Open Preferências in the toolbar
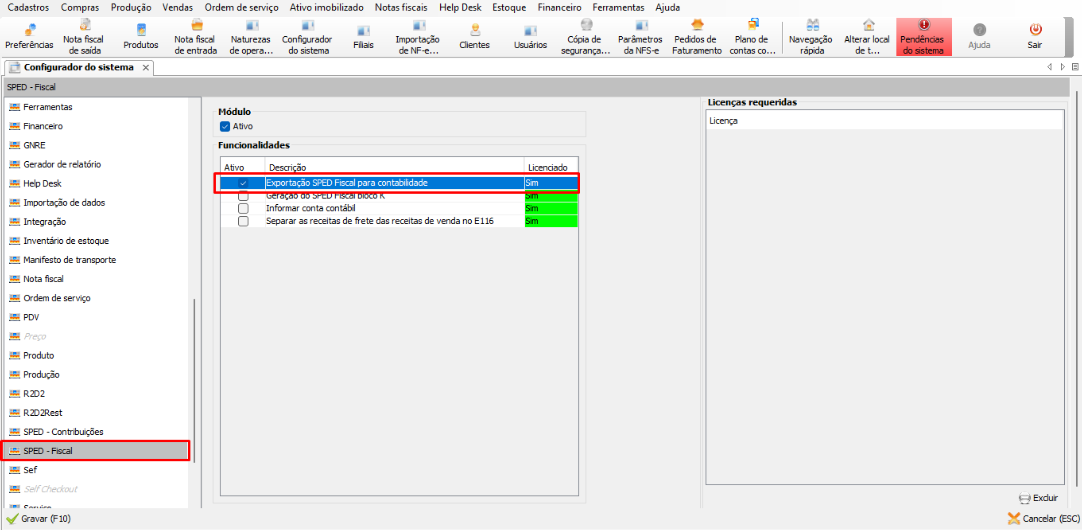 [x=29, y=36]
